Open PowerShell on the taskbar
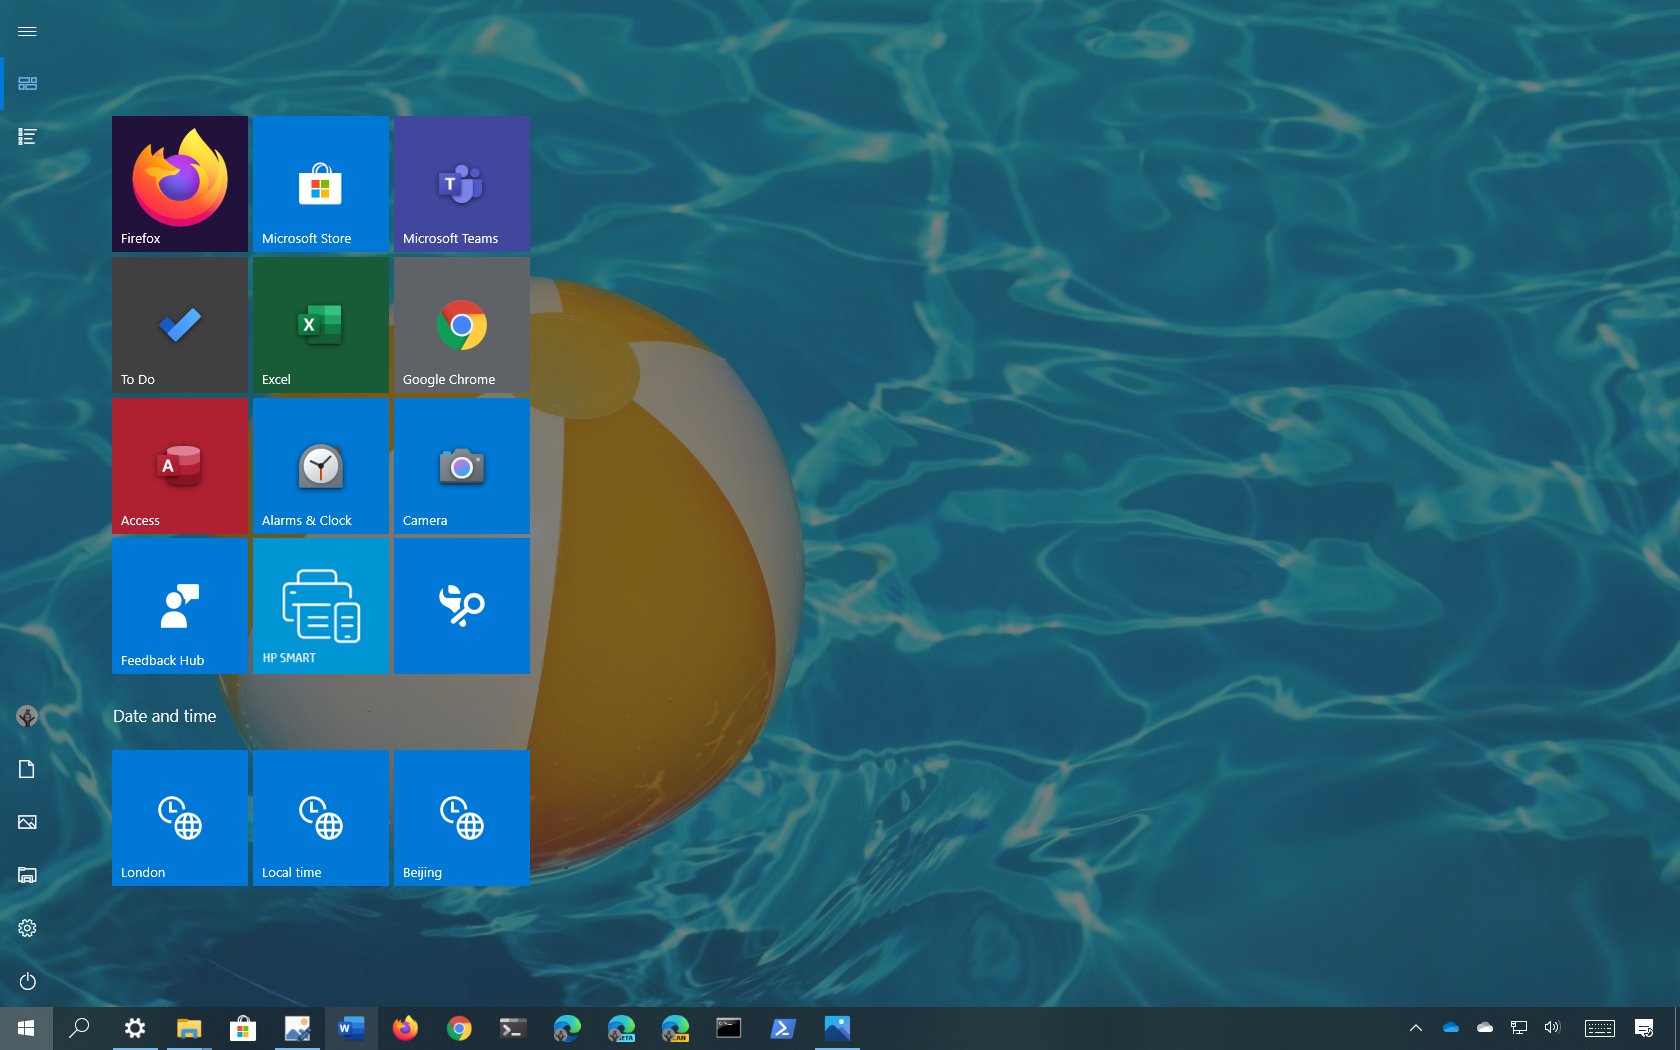The width and height of the screenshot is (1680, 1050). pyautogui.click(x=783, y=1028)
